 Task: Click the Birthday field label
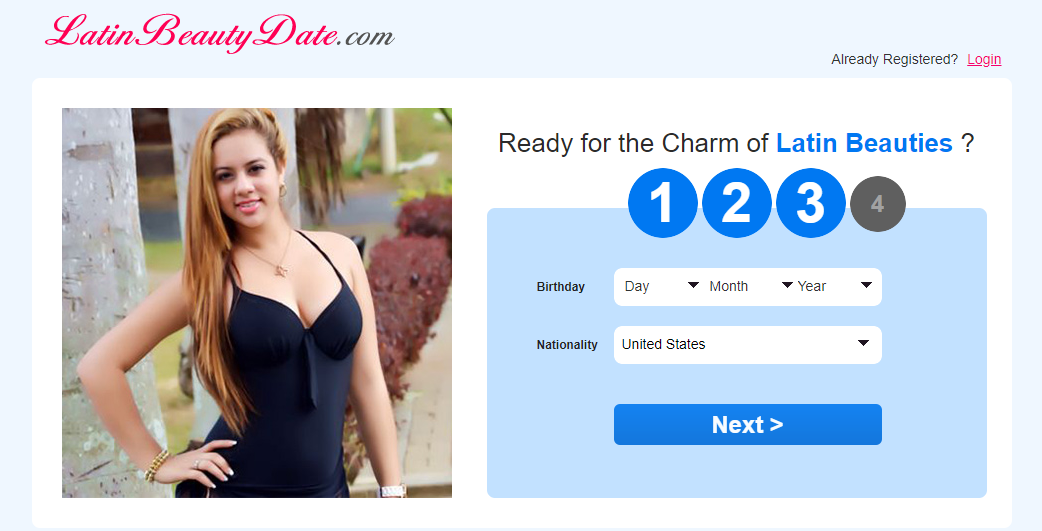pos(560,287)
